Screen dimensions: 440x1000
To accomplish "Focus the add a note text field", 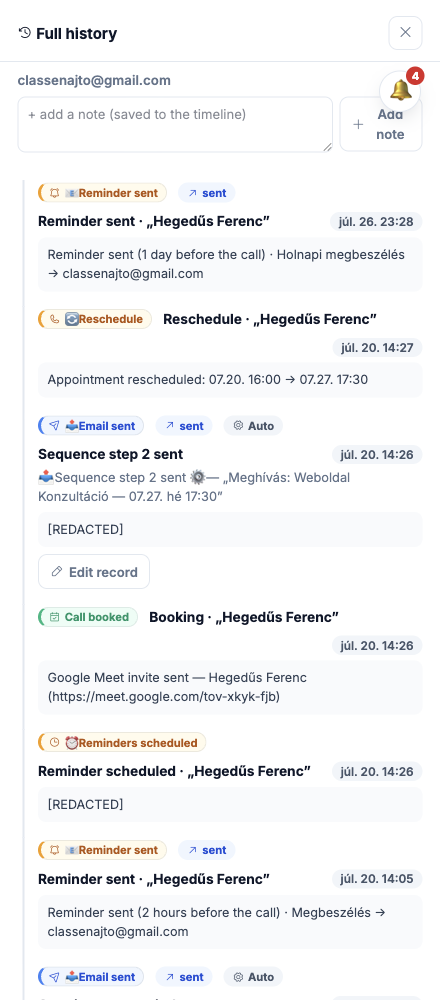I will (175, 124).
